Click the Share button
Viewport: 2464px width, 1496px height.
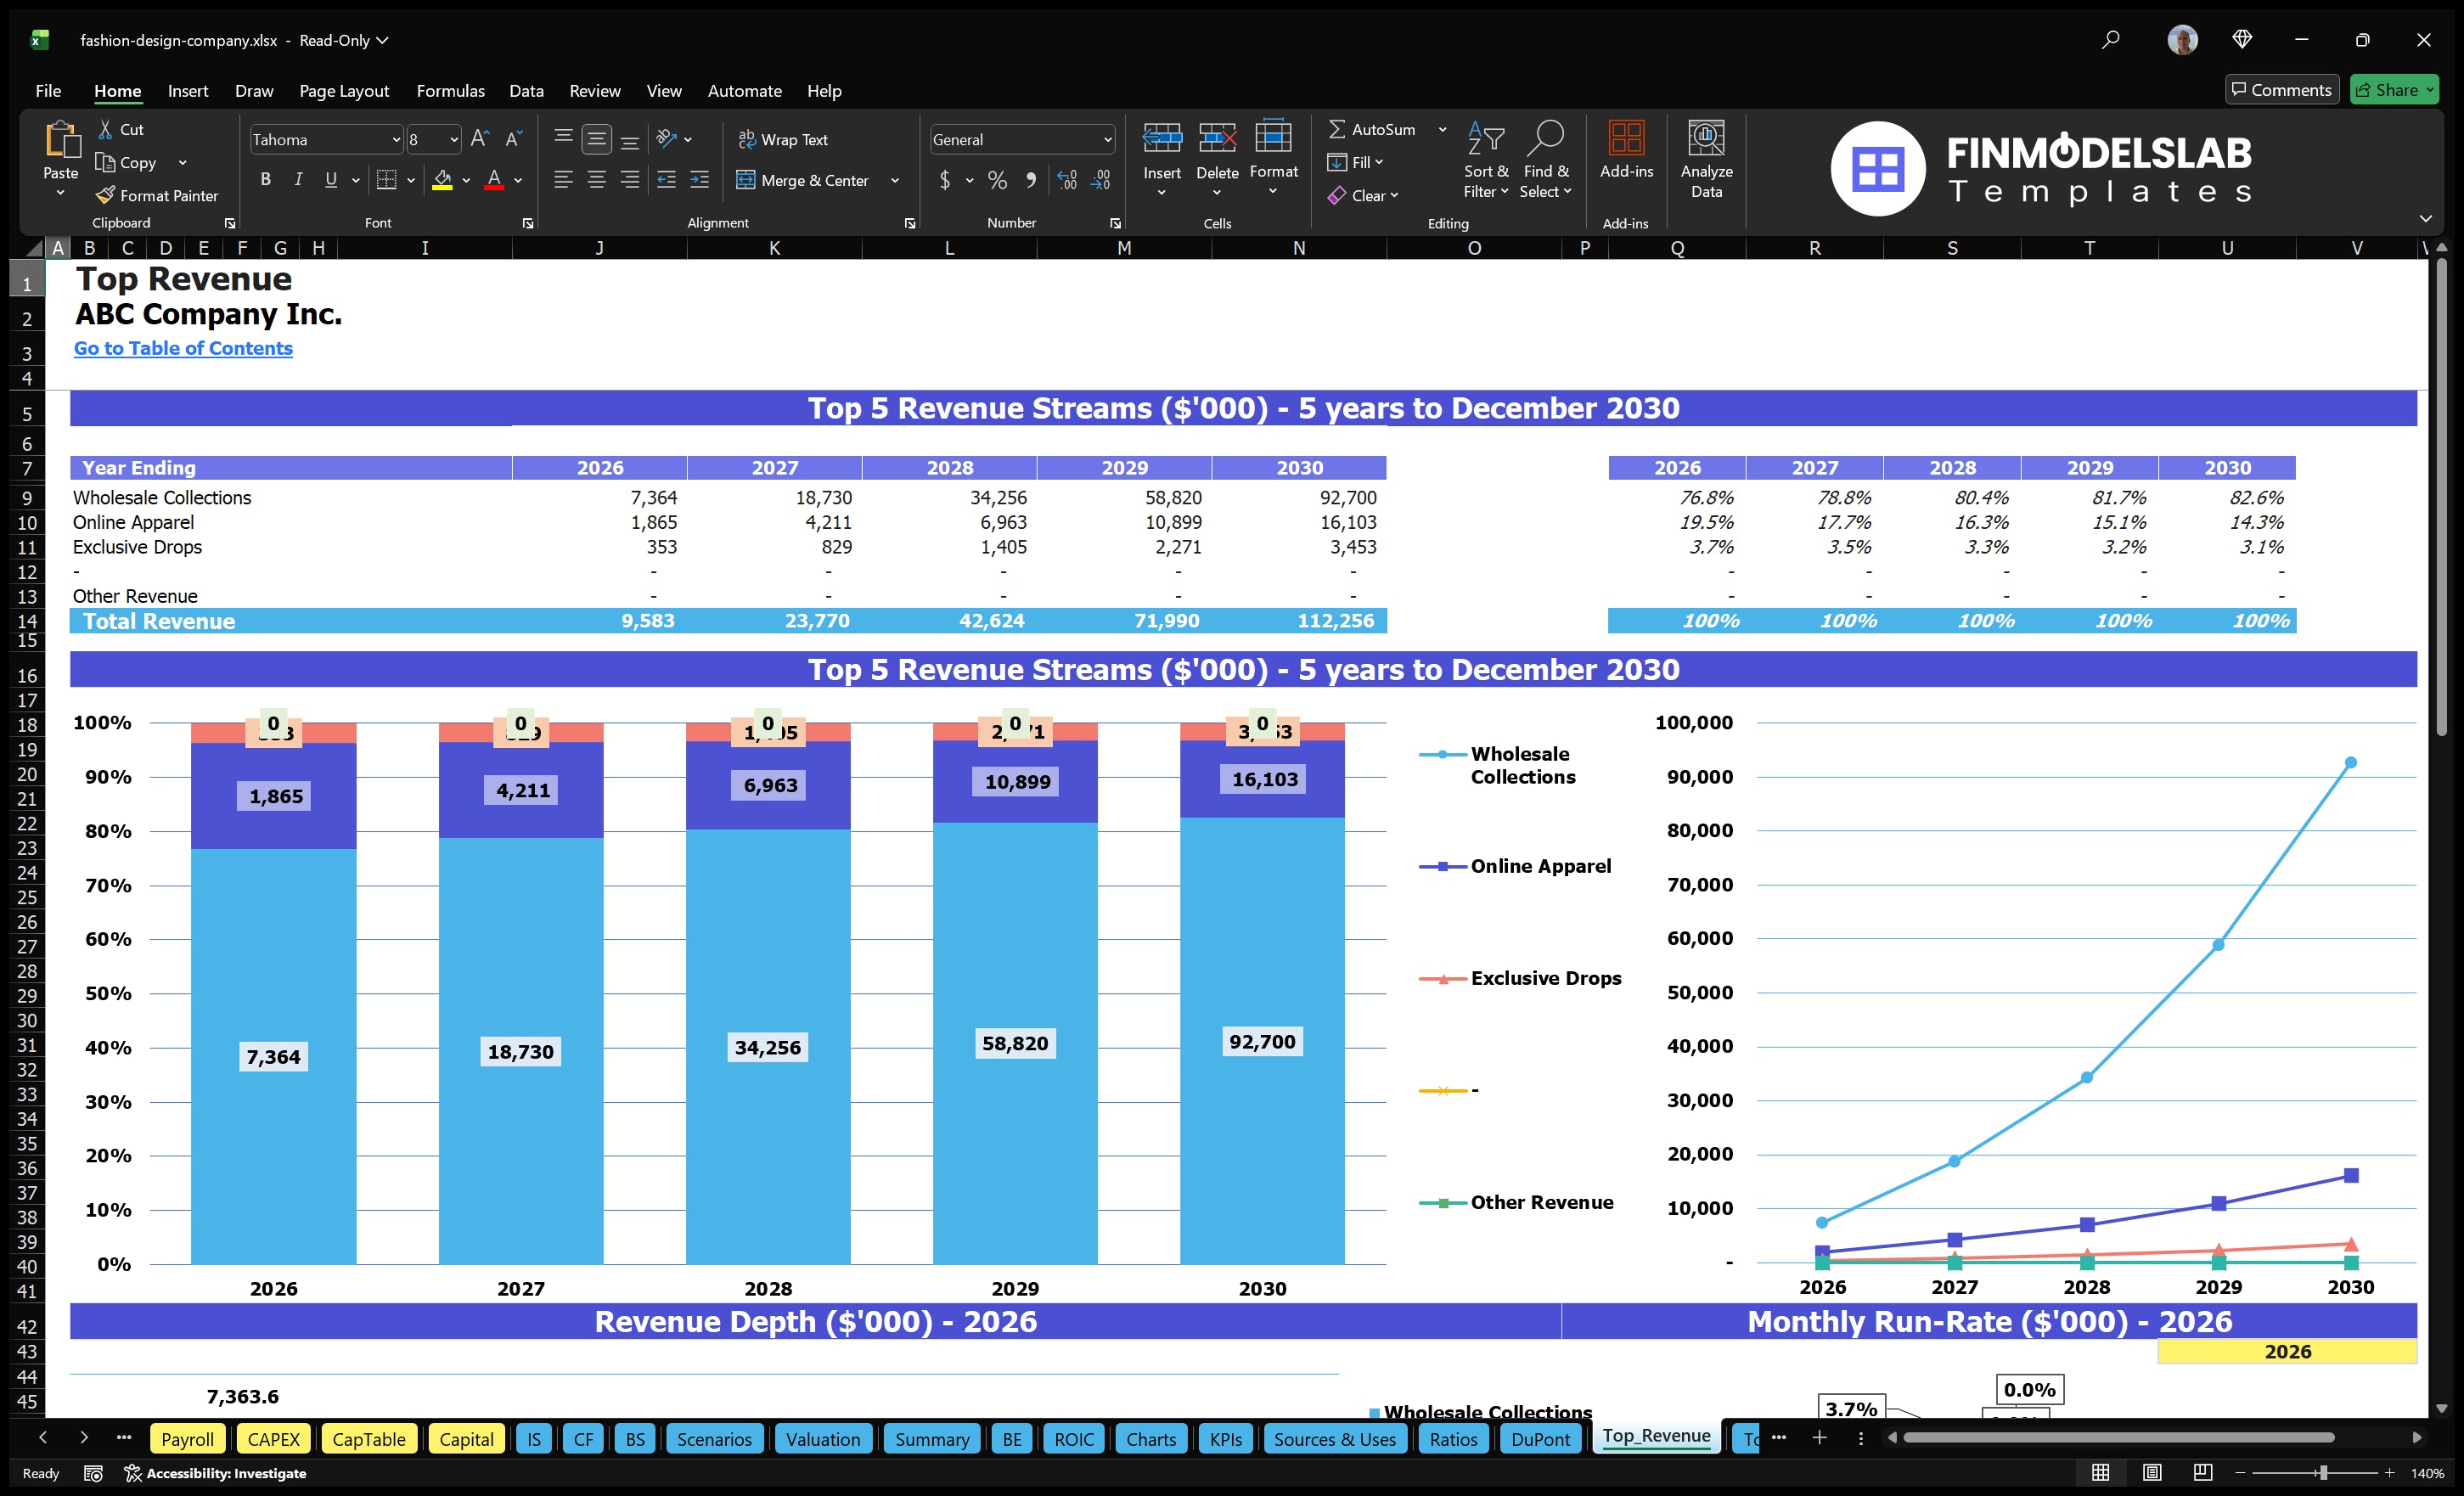[2394, 89]
